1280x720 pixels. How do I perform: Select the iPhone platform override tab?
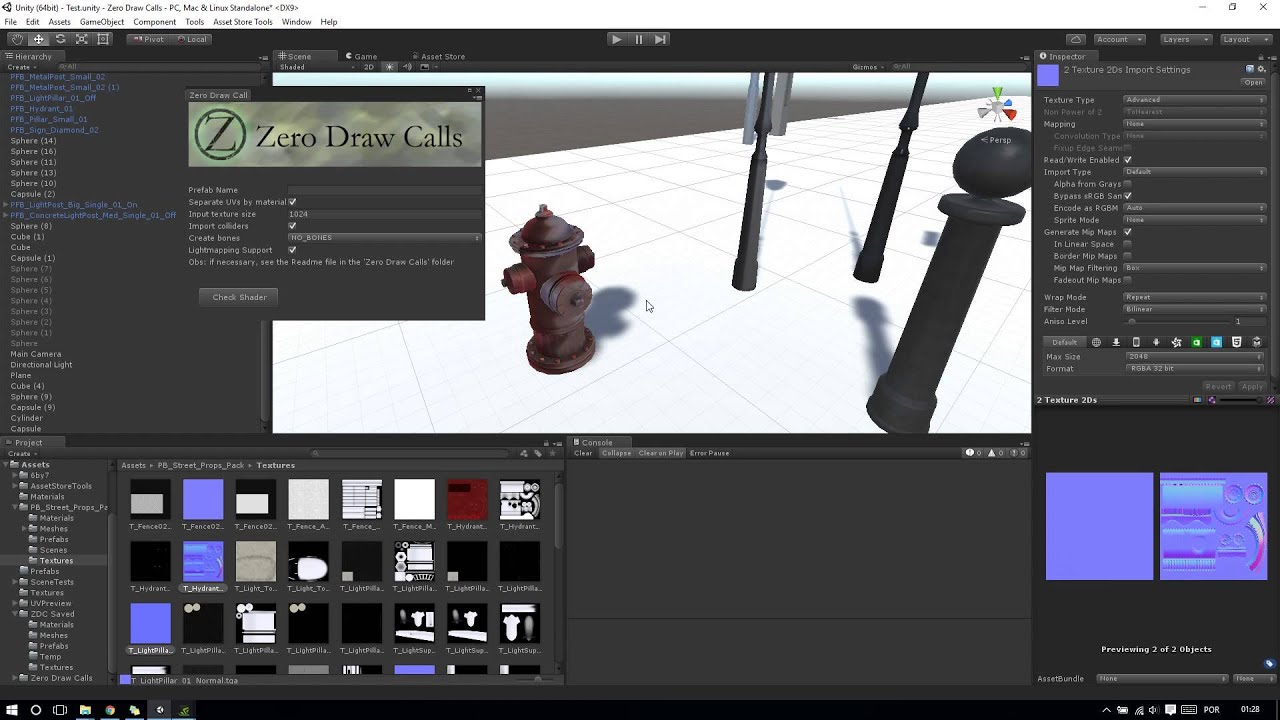click(x=1136, y=342)
